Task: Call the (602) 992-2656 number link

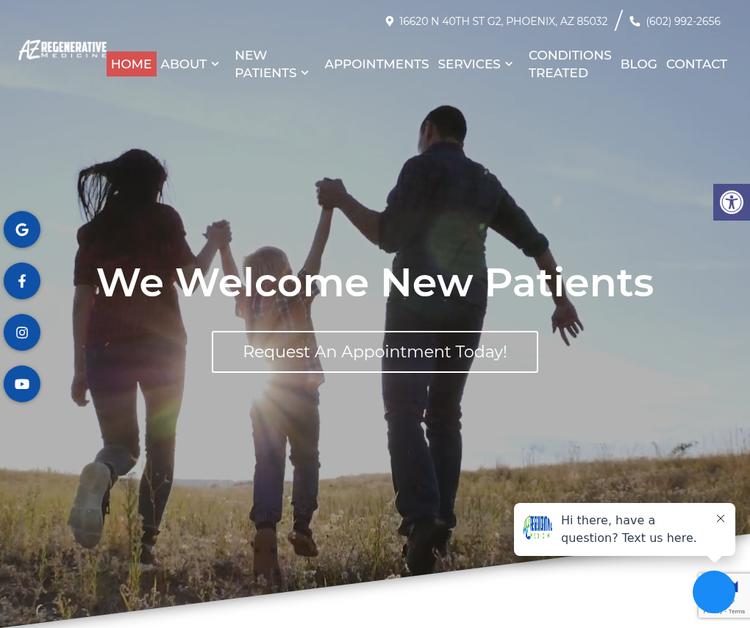Action: (x=683, y=22)
